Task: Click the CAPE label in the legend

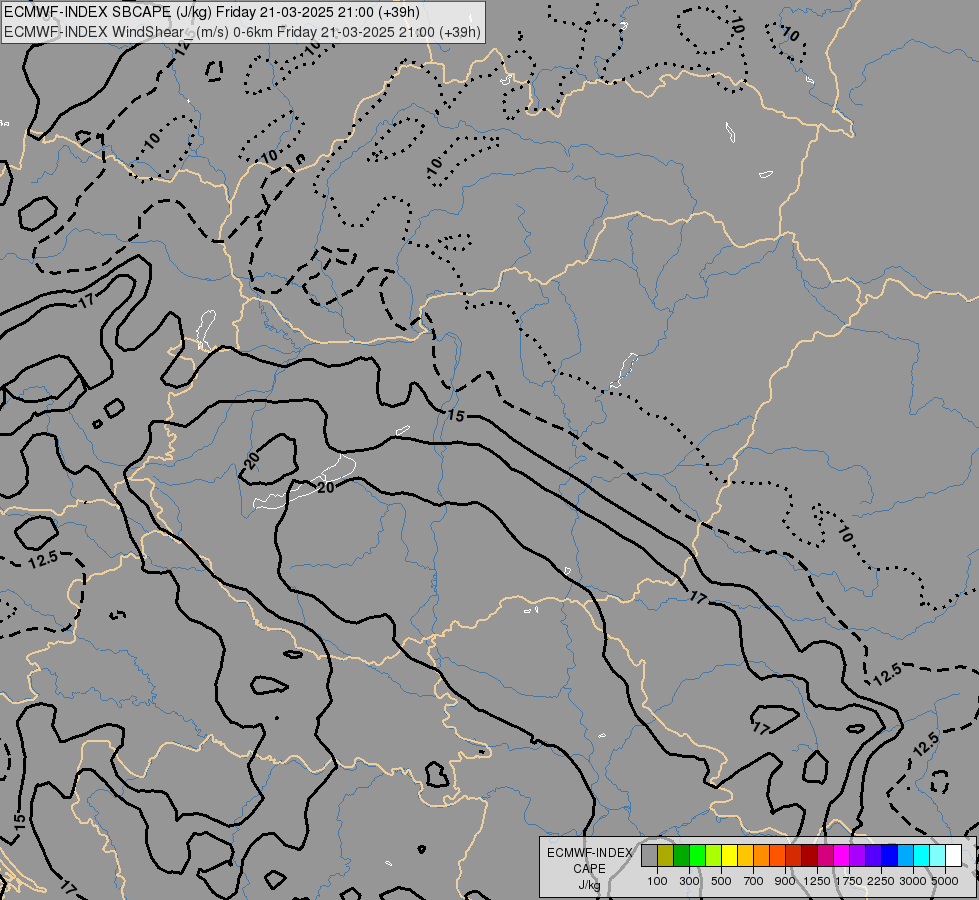Action: (589, 869)
